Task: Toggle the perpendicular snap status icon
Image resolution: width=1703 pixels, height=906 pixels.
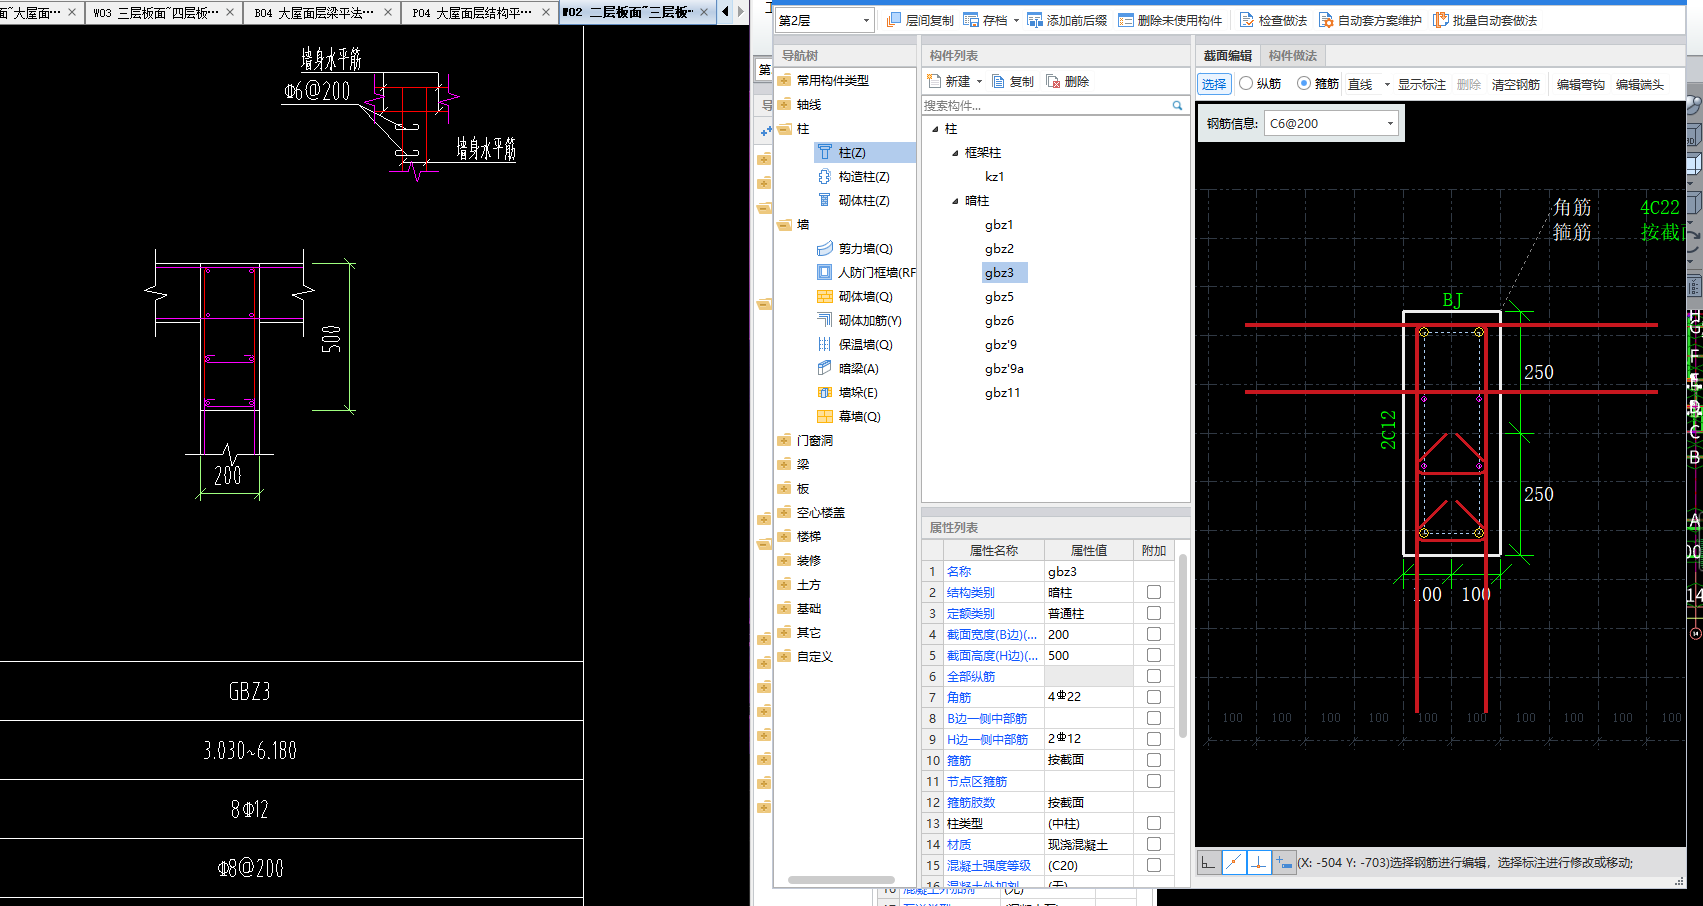Action: pyautogui.click(x=1259, y=862)
